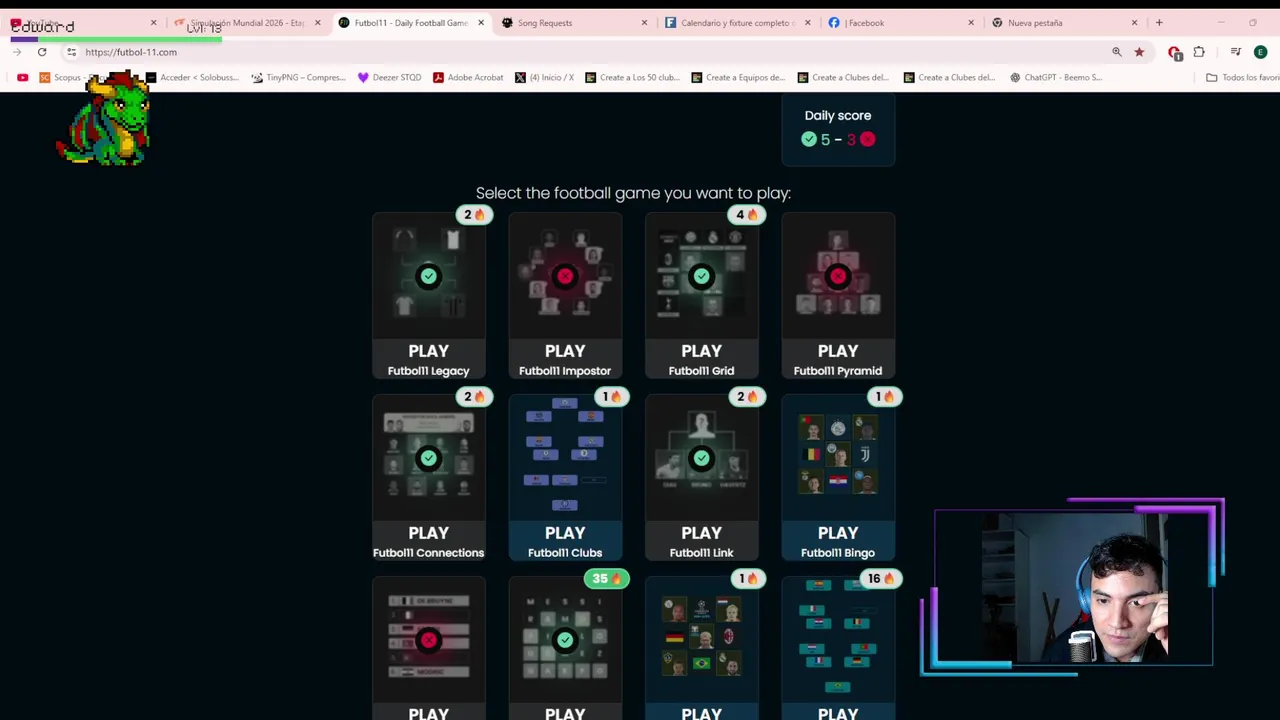
Task: Open the Futbol11 Clubs thumbnail
Action: (x=565, y=458)
